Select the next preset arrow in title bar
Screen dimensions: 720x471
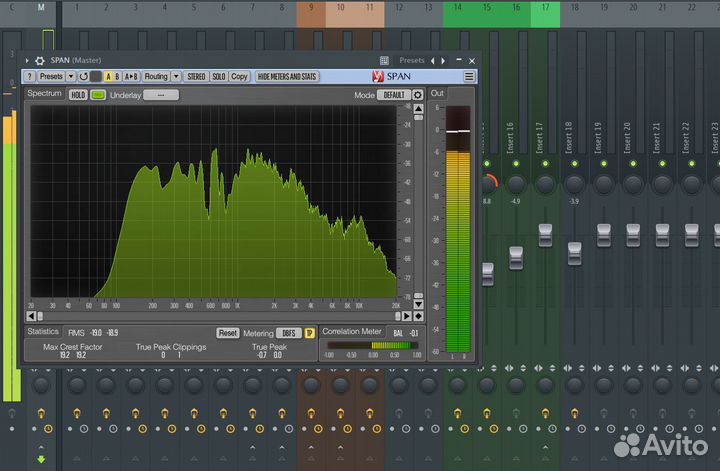(x=443, y=60)
